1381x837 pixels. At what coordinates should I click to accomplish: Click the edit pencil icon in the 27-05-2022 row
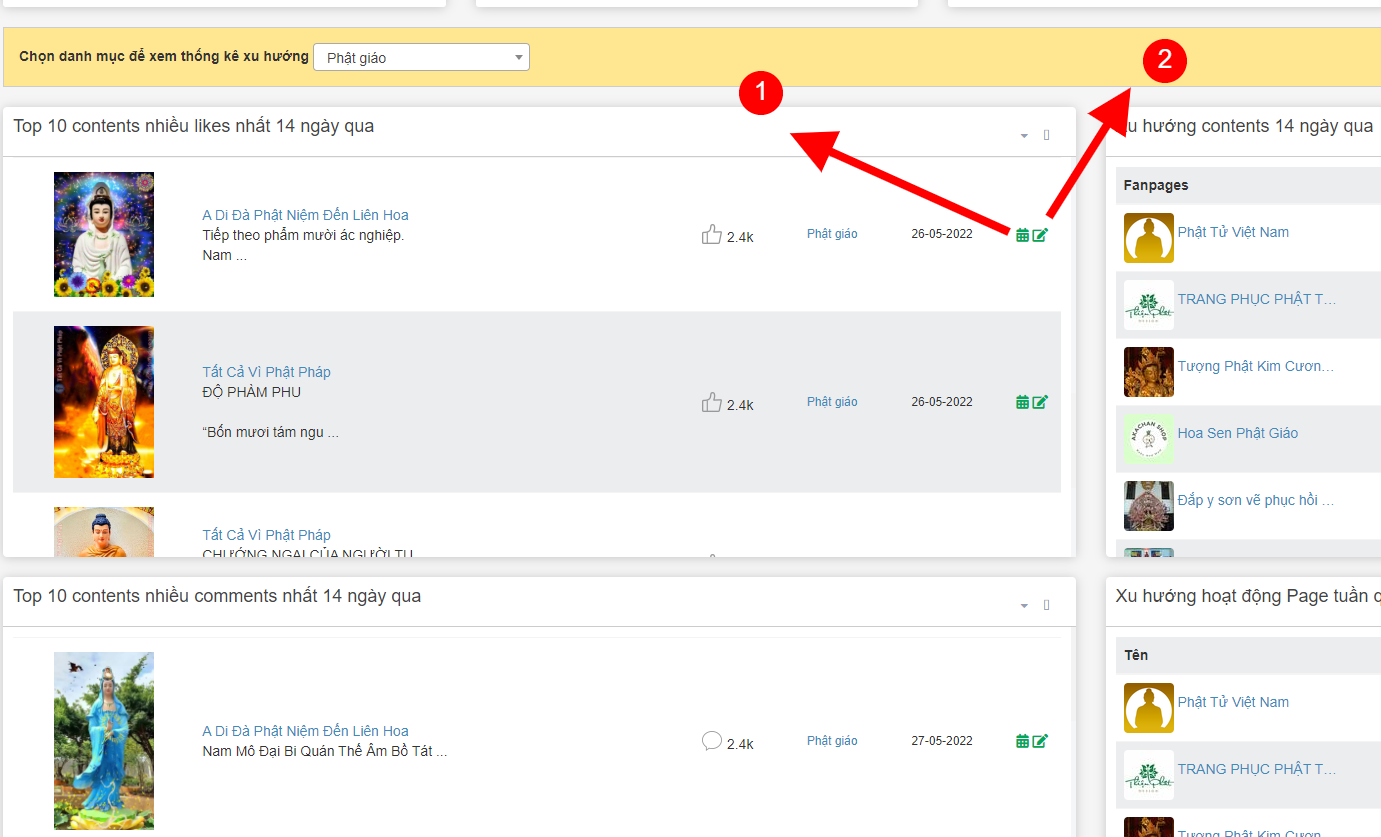coord(1040,741)
